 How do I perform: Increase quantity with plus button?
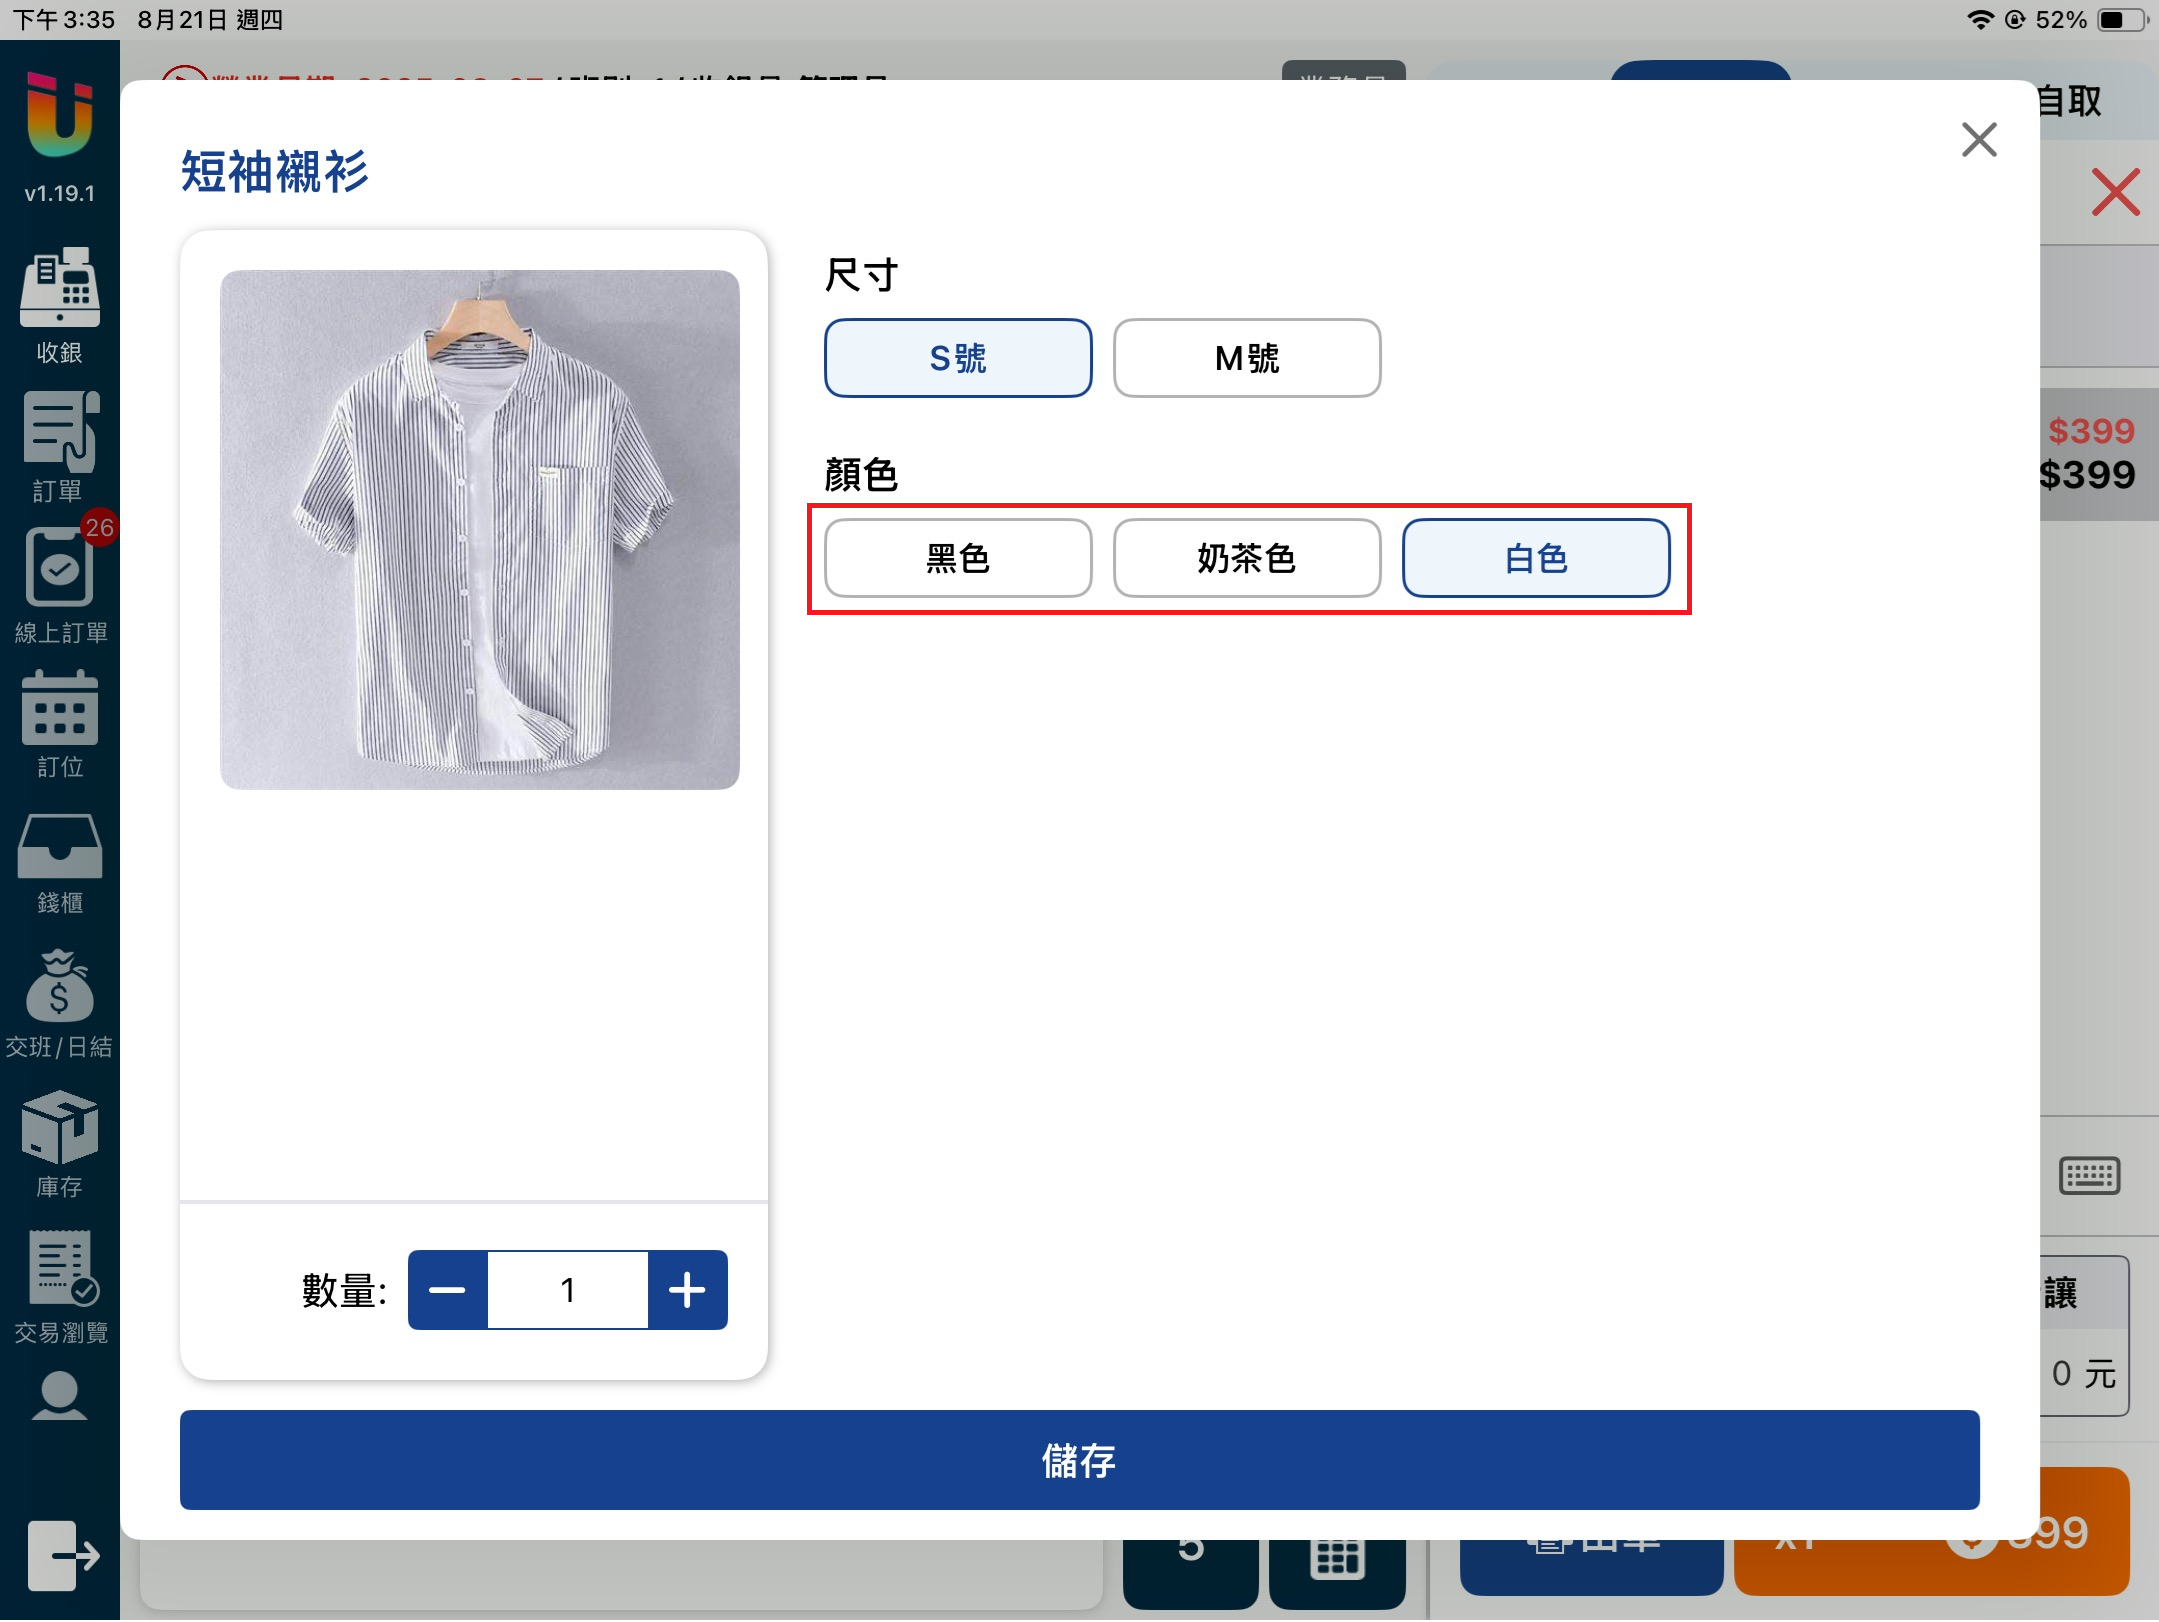coord(687,1290)
